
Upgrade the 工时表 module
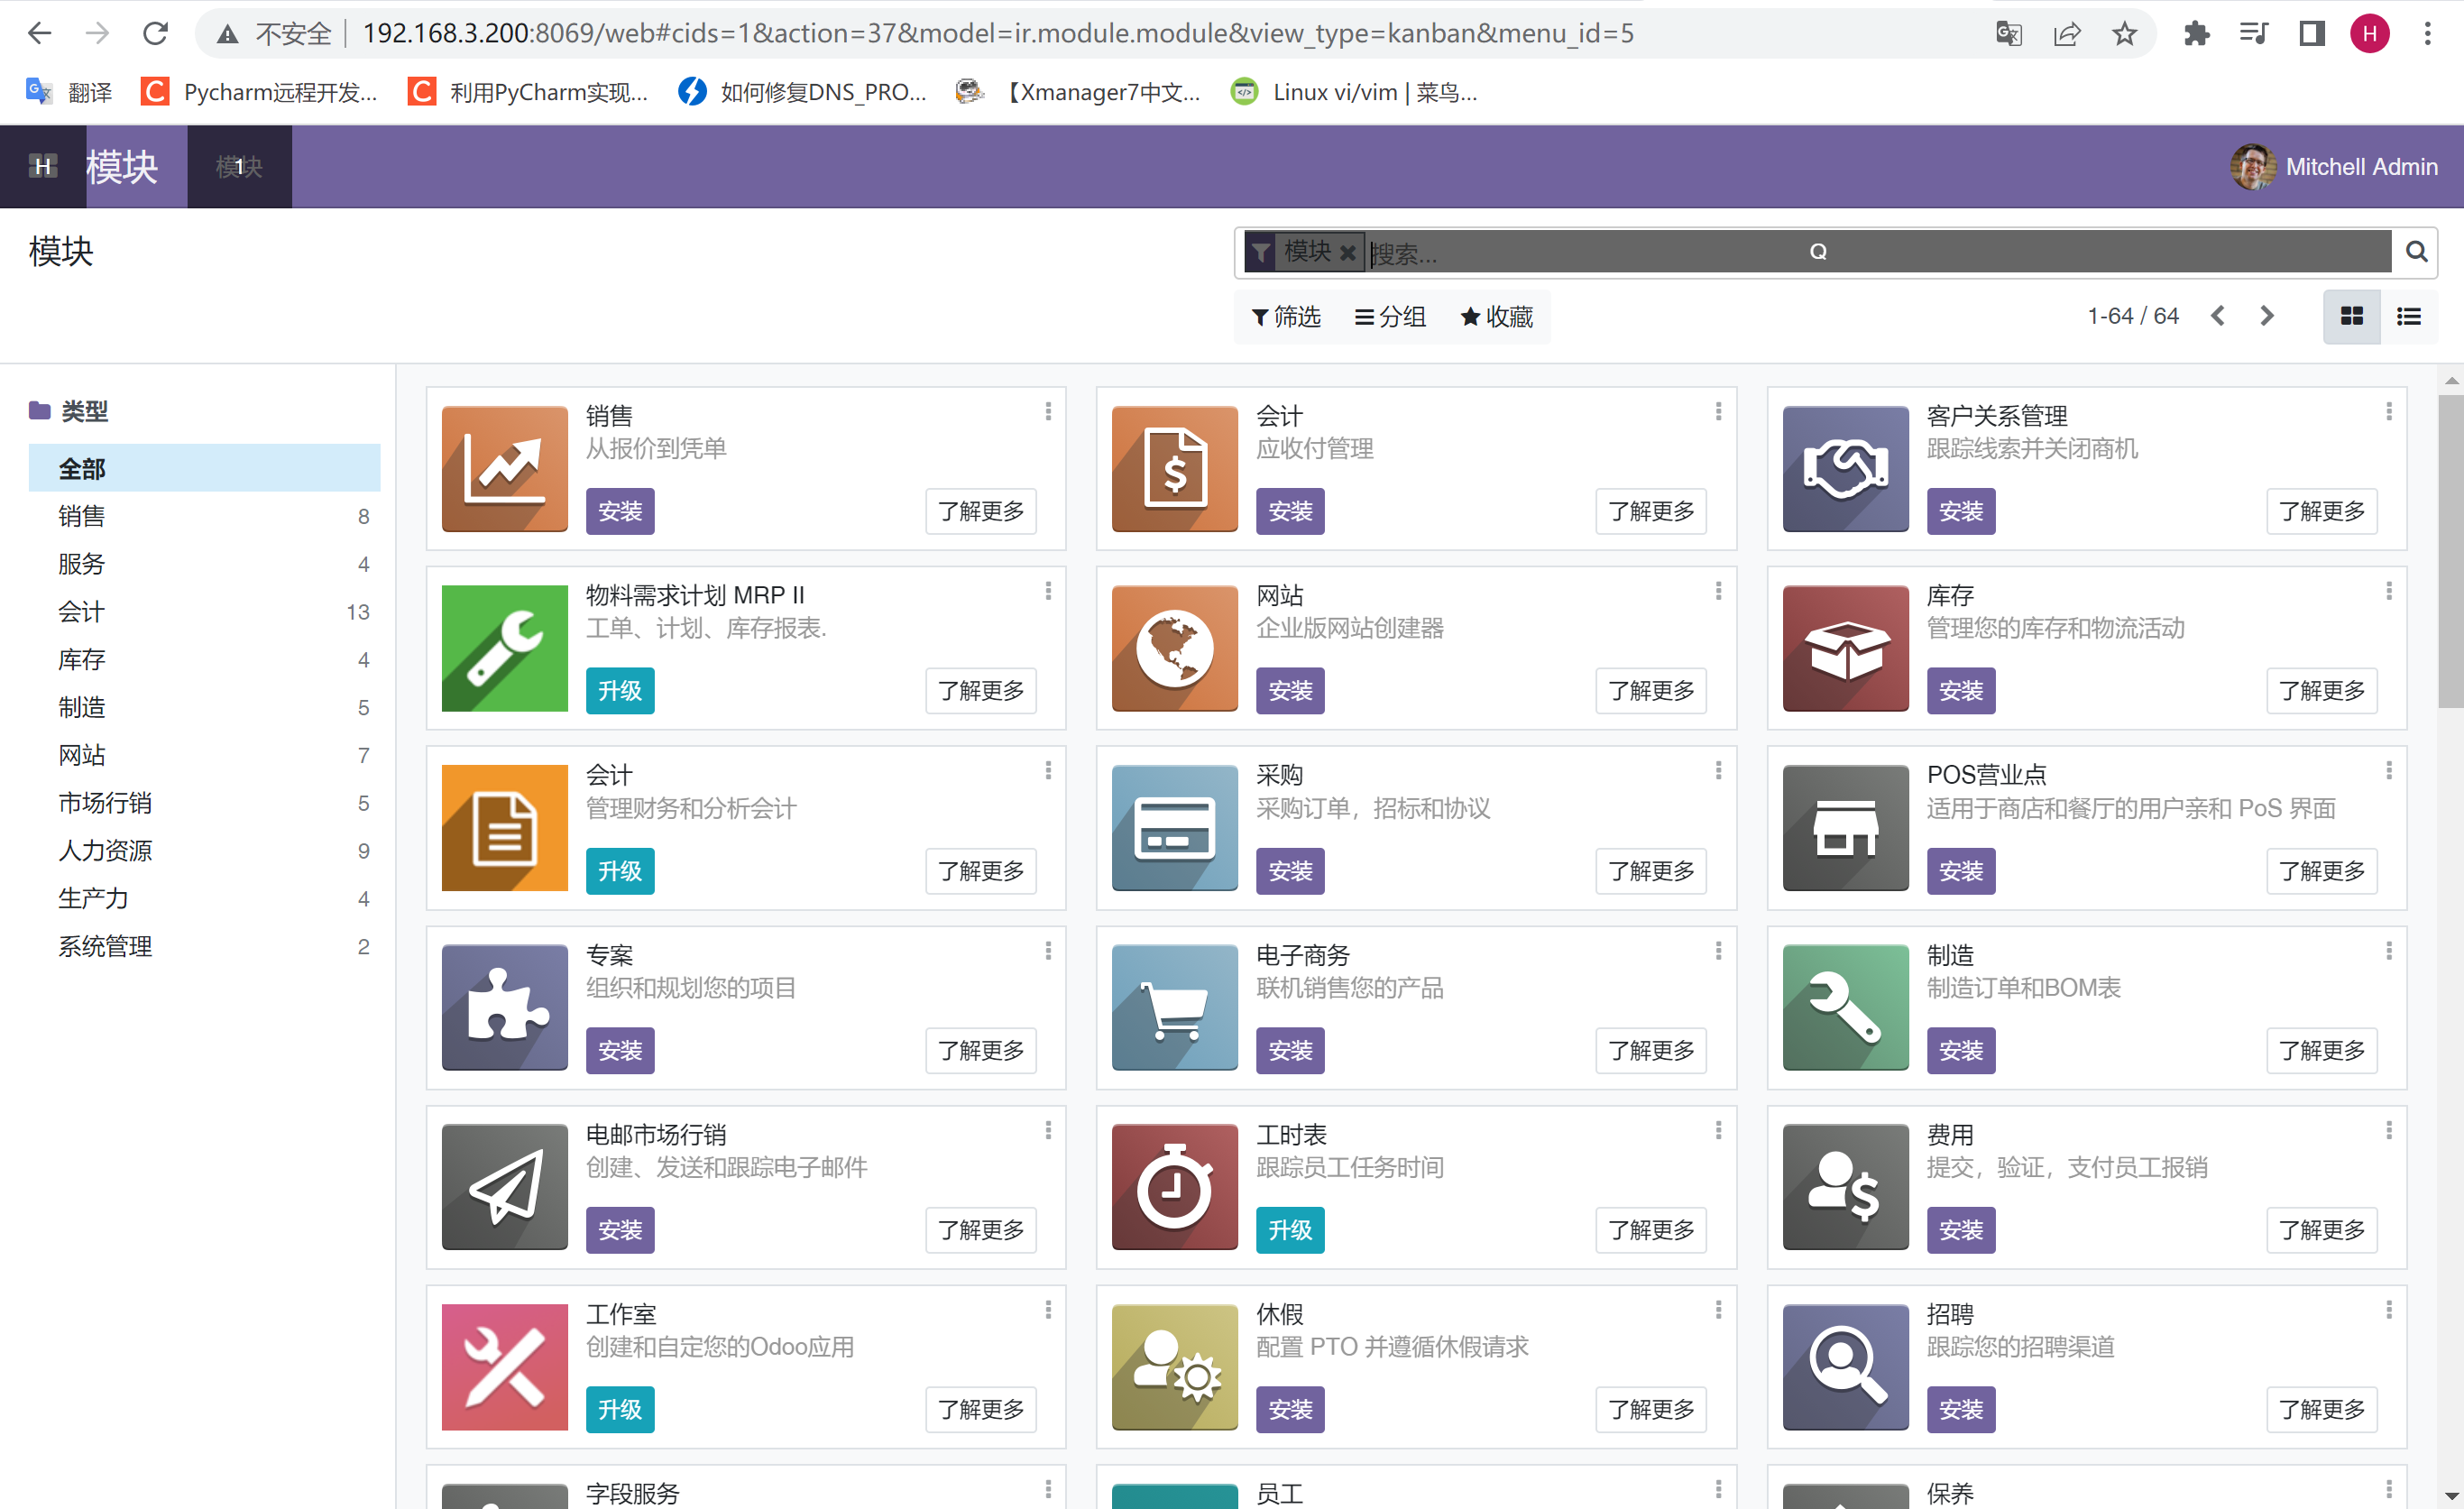click(x=1290, y=1230)
